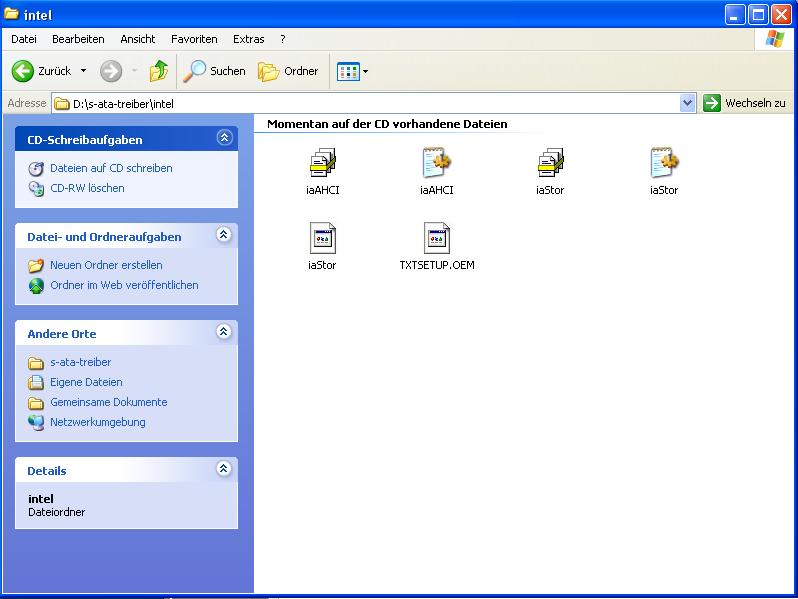Image resolution: width=798 pixels, height=599 pixels.
Task: Click the folder-up navigation icon
Action: [x=159, y=71]
